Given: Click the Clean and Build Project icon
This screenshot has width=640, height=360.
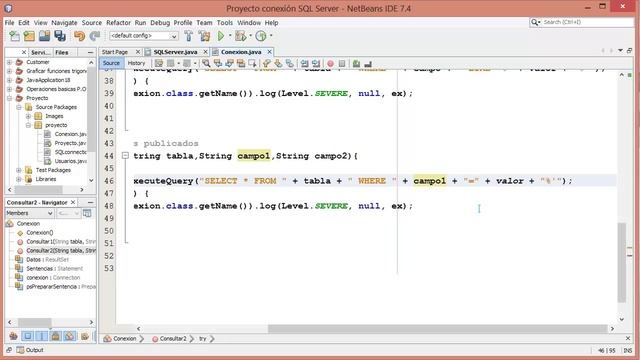Looking at the screenshot, I should [204, 36].
